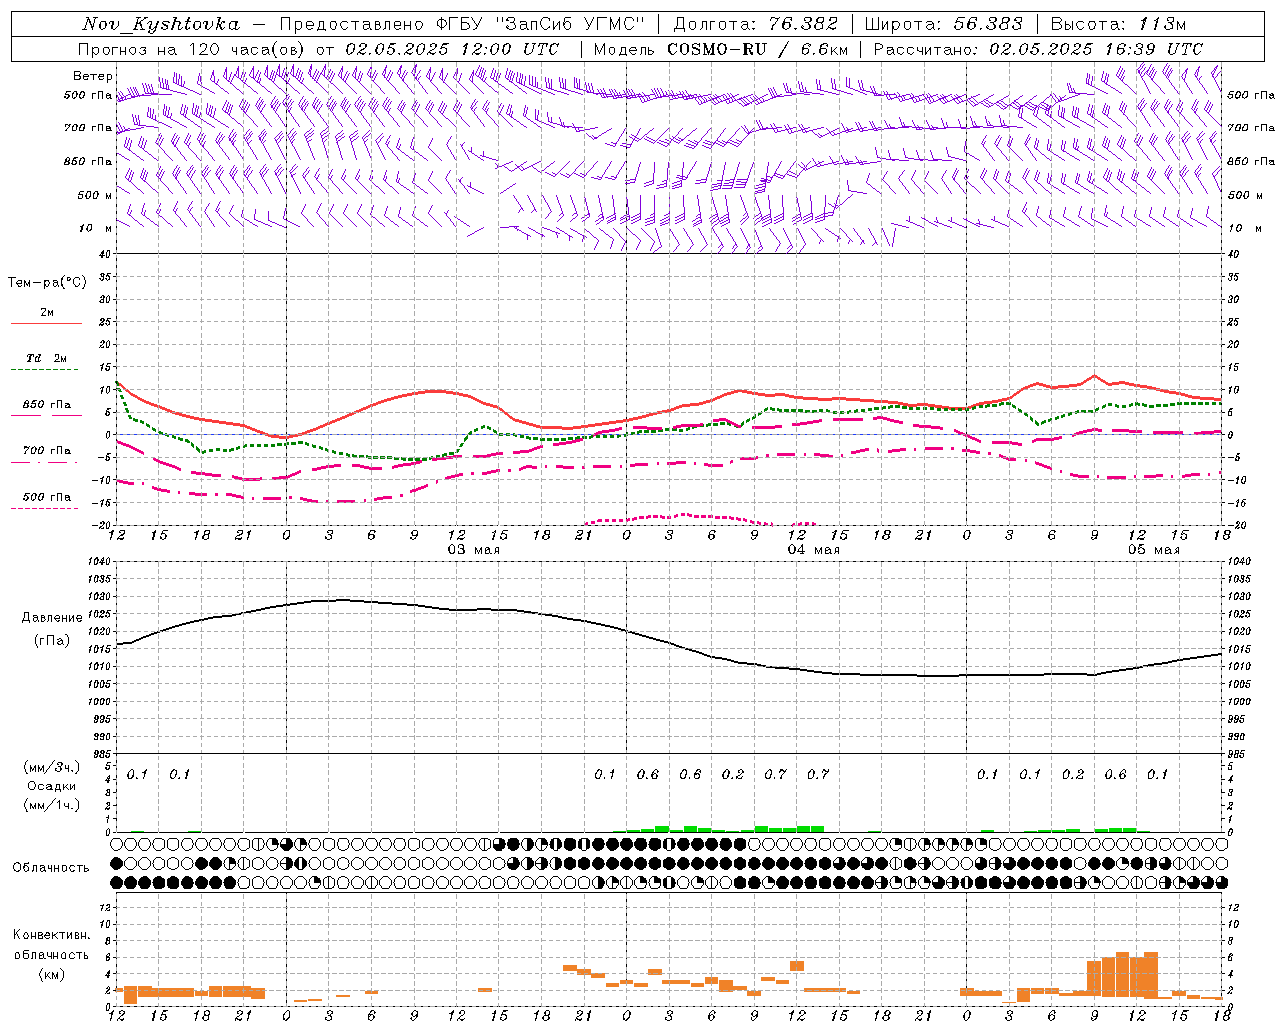Click the '(мм/3ч.)' precipitation unit label

[x=51, y=768]
